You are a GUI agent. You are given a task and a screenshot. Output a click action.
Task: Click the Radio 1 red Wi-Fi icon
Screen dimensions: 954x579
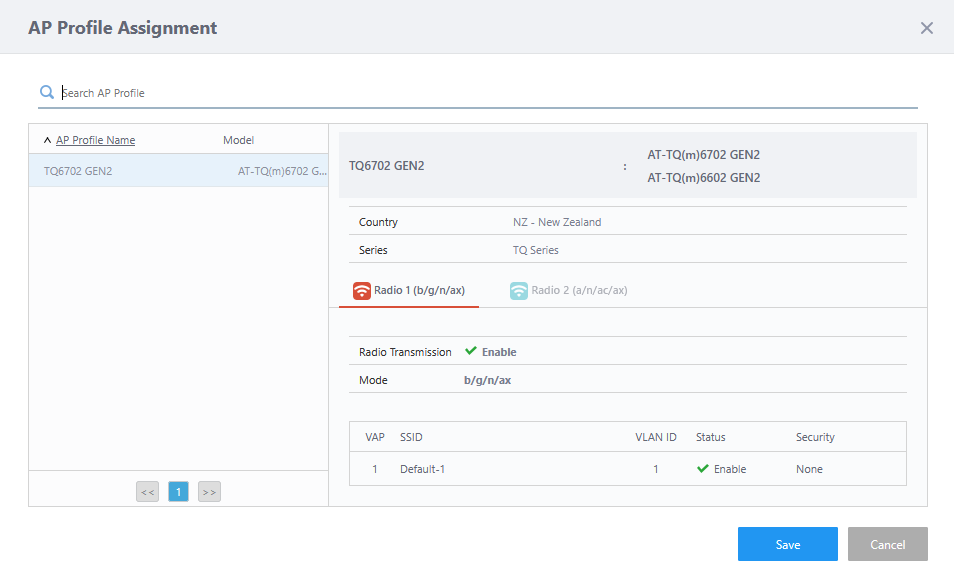pos(361,291)
